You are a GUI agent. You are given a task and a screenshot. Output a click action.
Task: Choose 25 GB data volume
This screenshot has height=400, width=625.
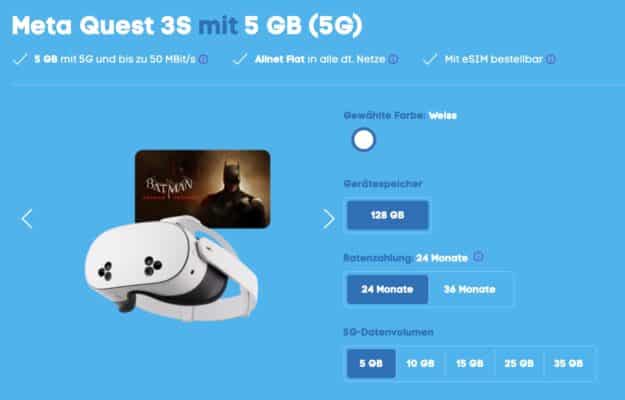(519, 363)
